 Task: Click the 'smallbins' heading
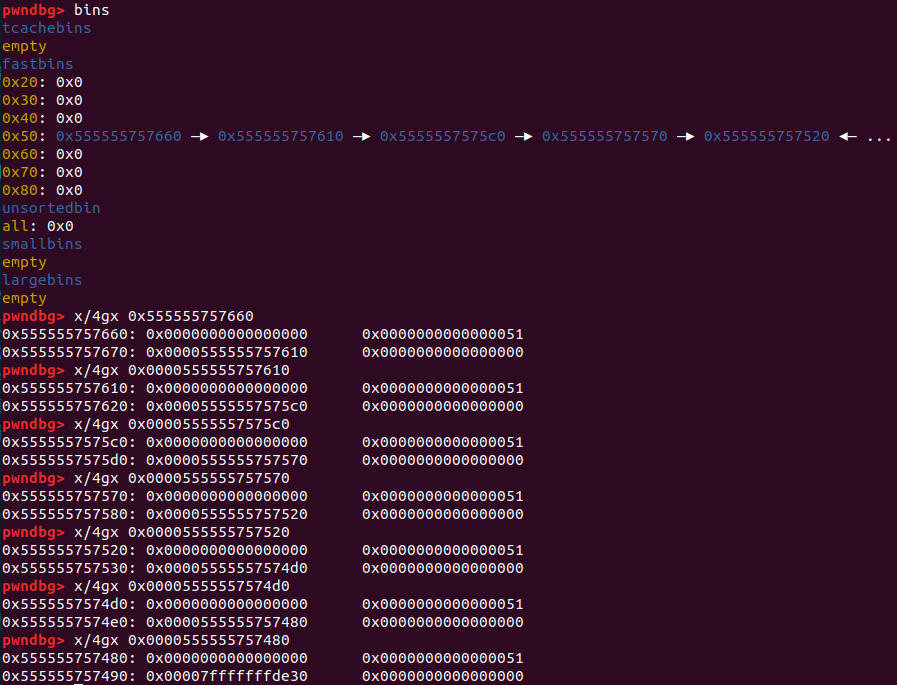pyautogui.click(x=42, y=244)
